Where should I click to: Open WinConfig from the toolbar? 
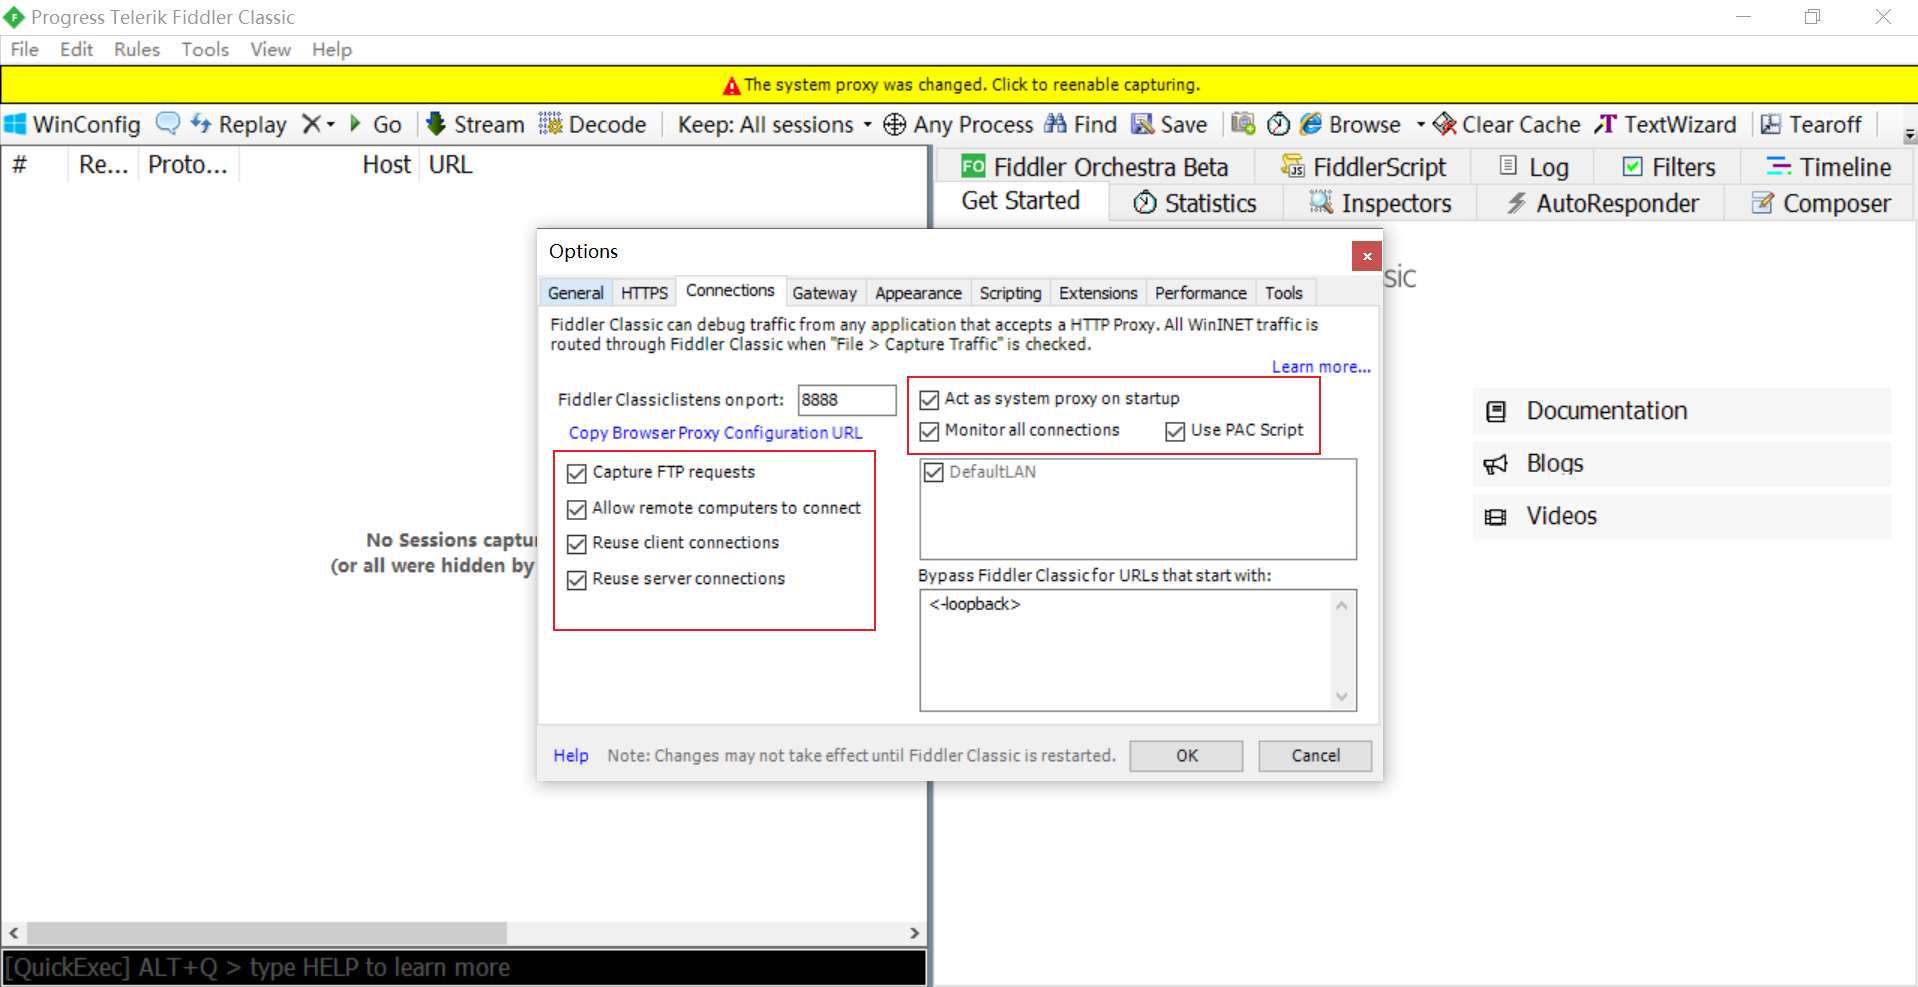(72, 124)
